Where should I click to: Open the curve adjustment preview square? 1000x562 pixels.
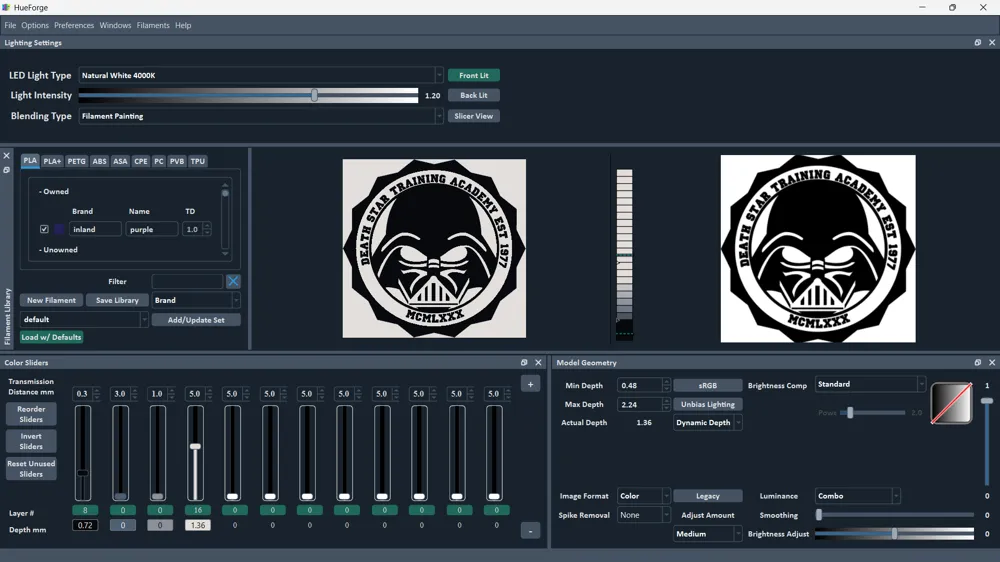point(952,403)
